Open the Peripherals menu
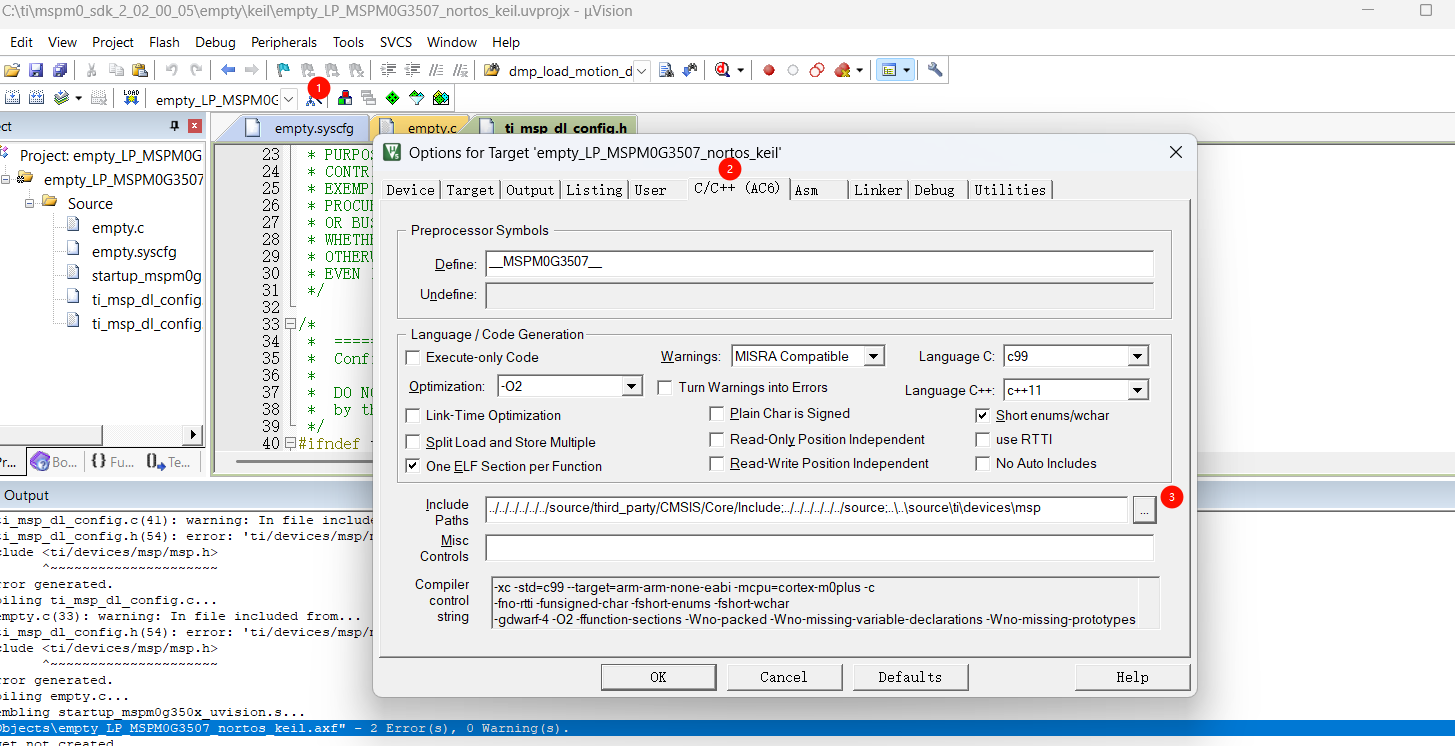 [x=283, y=42]
